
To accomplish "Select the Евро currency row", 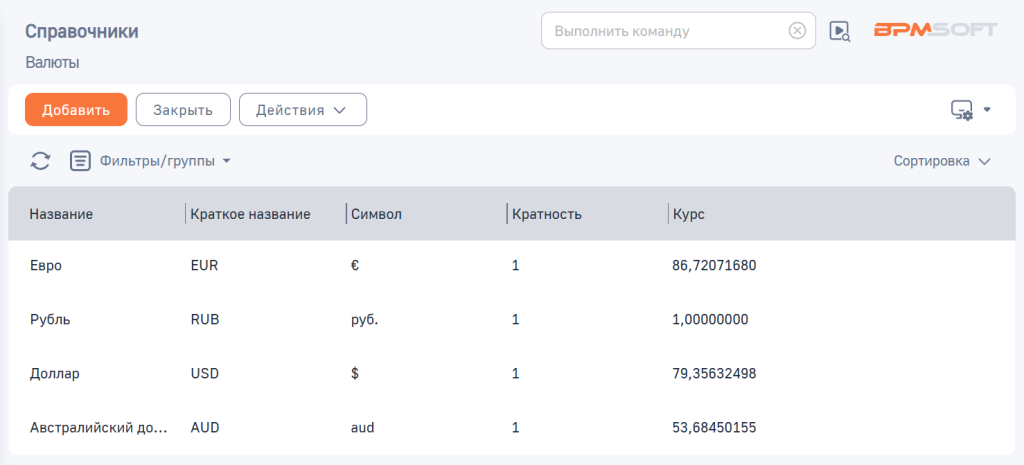I will 45,266.
